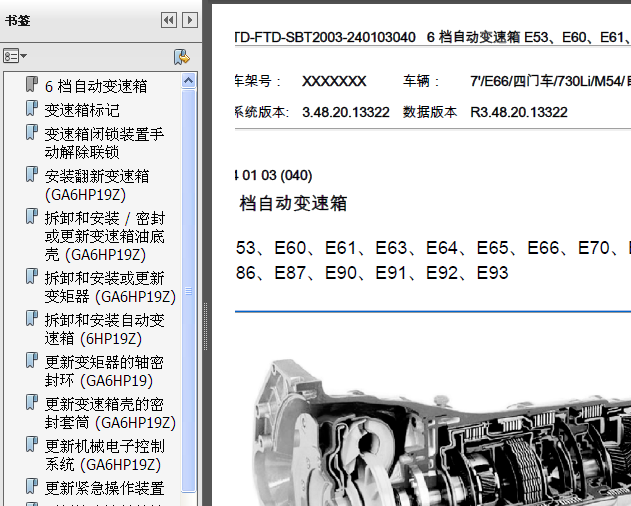Click the '书签' panel title
631x506 pixels.
(x=18, y=20)
